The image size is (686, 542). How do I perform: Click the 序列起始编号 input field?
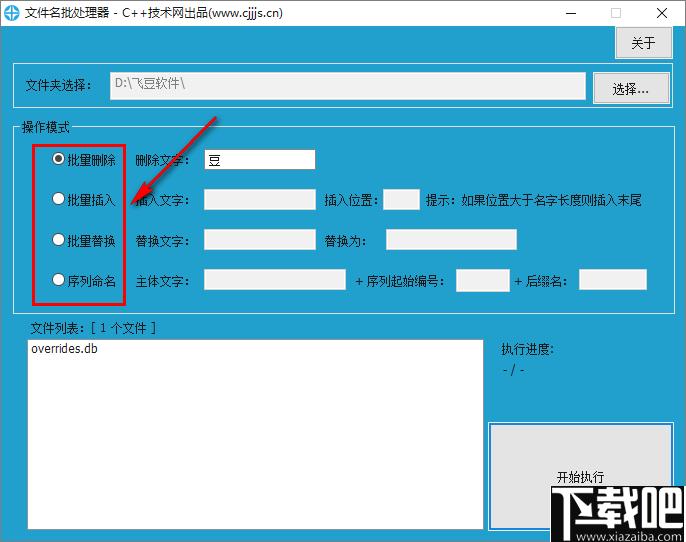[x=483, y=280]
